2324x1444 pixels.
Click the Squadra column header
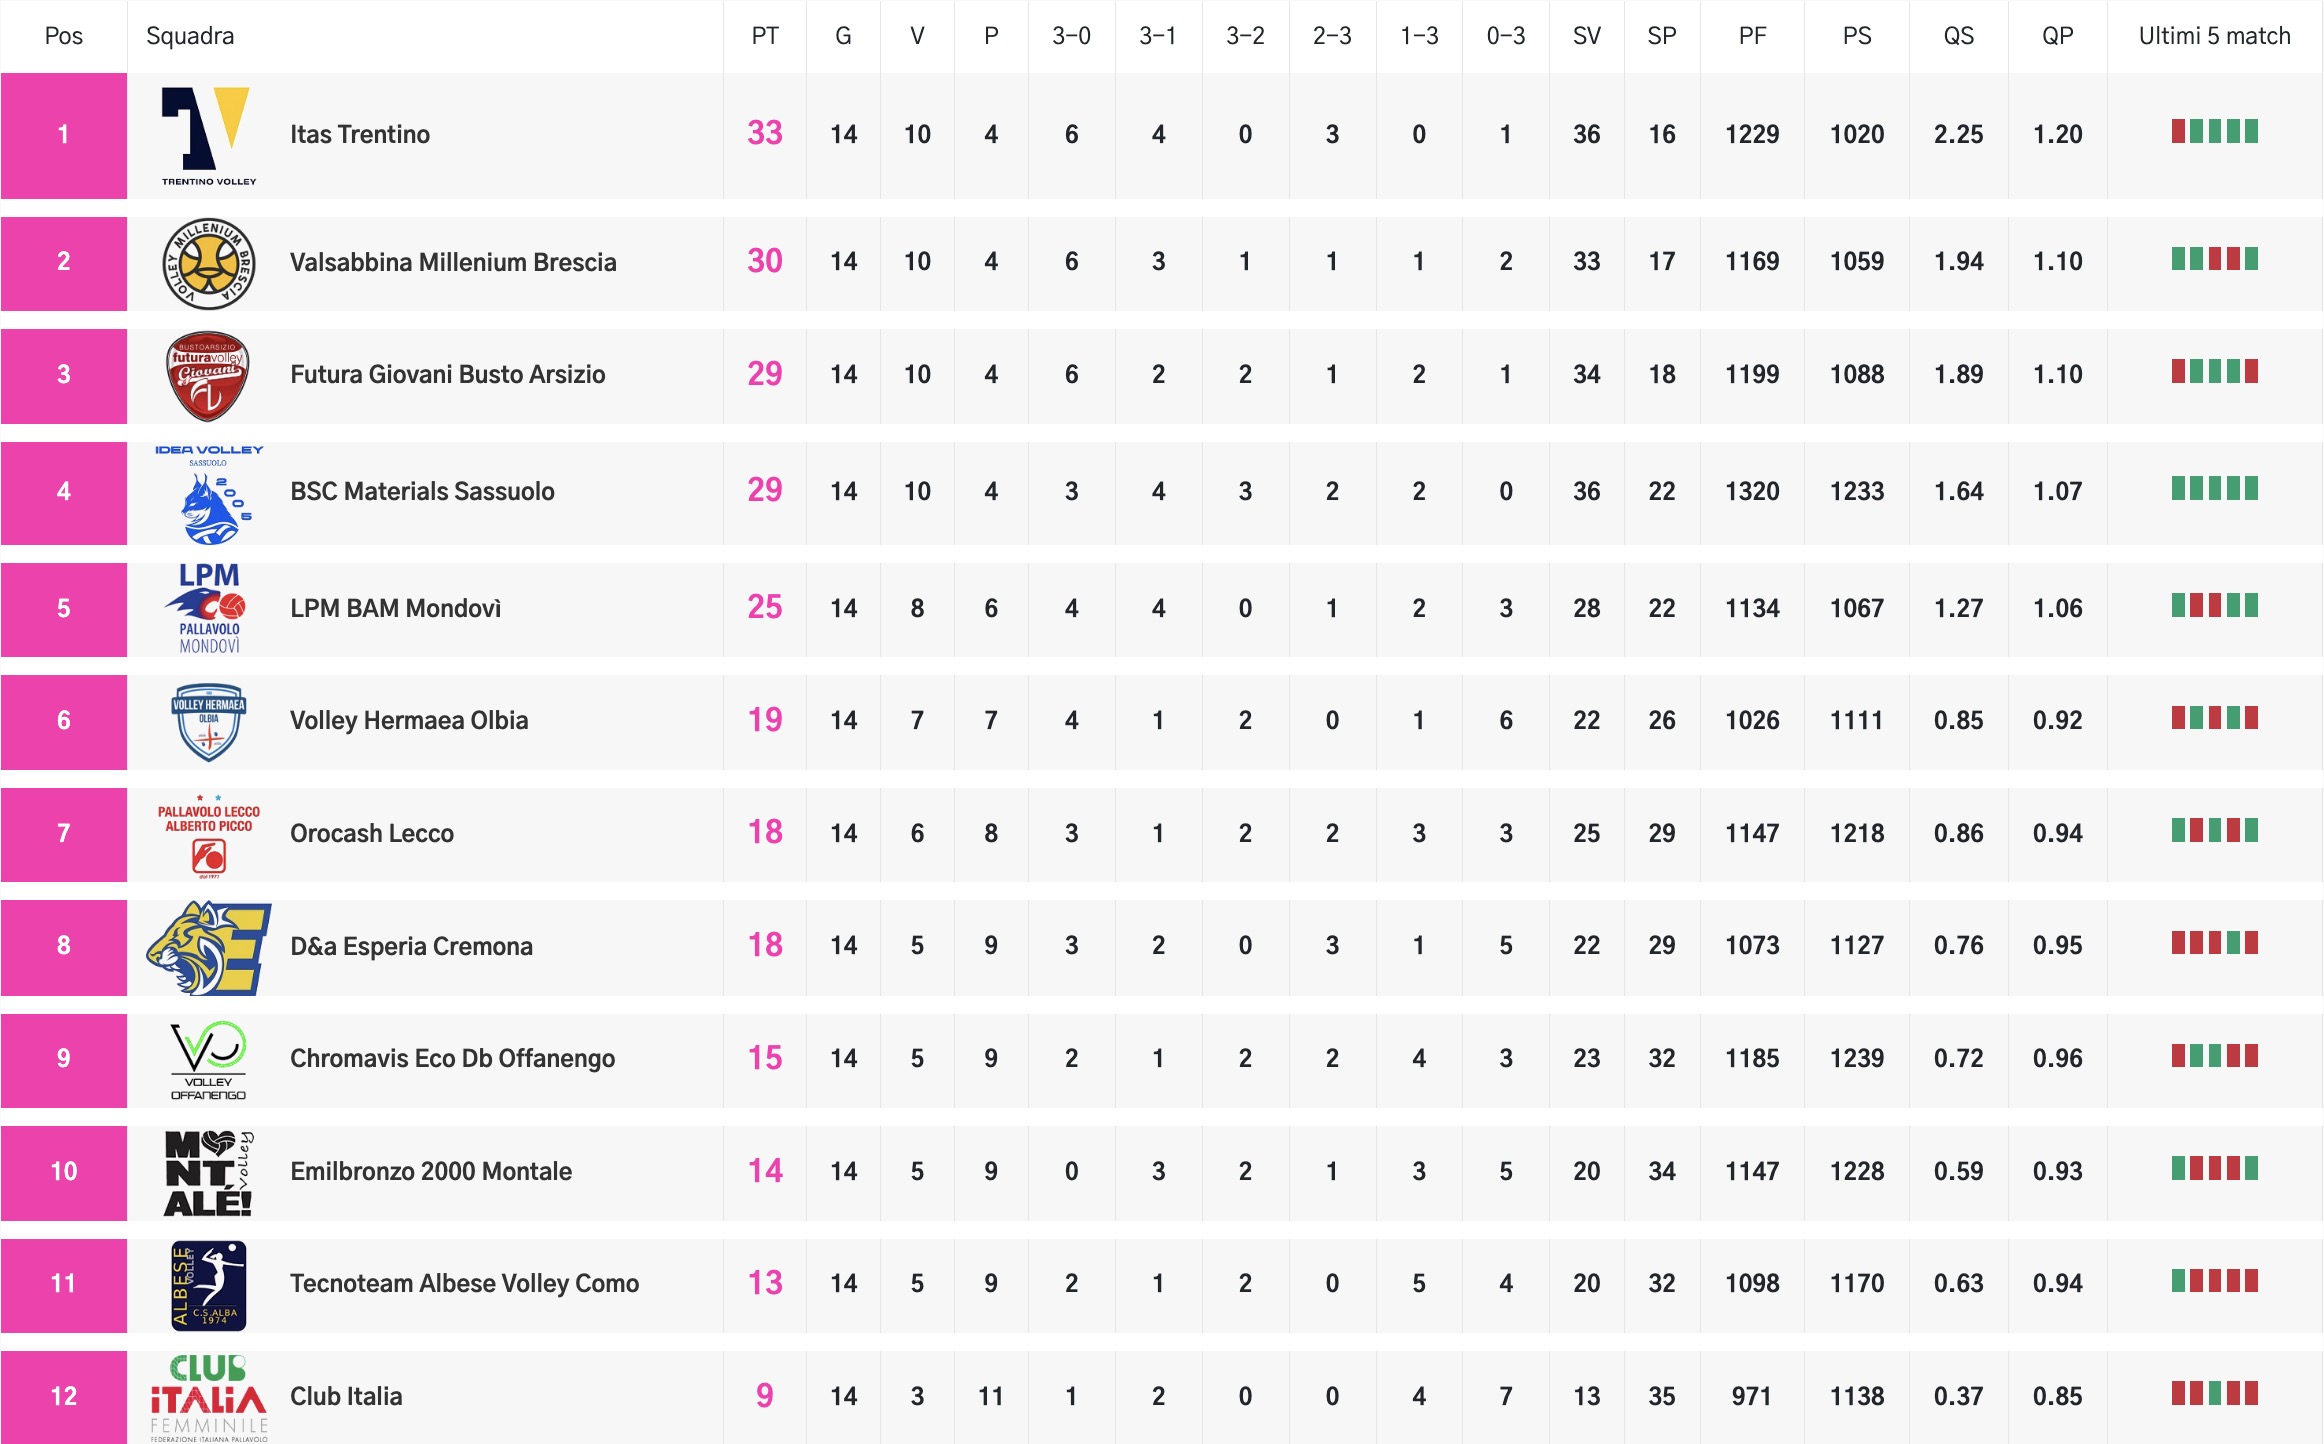(x=190, y=36)
